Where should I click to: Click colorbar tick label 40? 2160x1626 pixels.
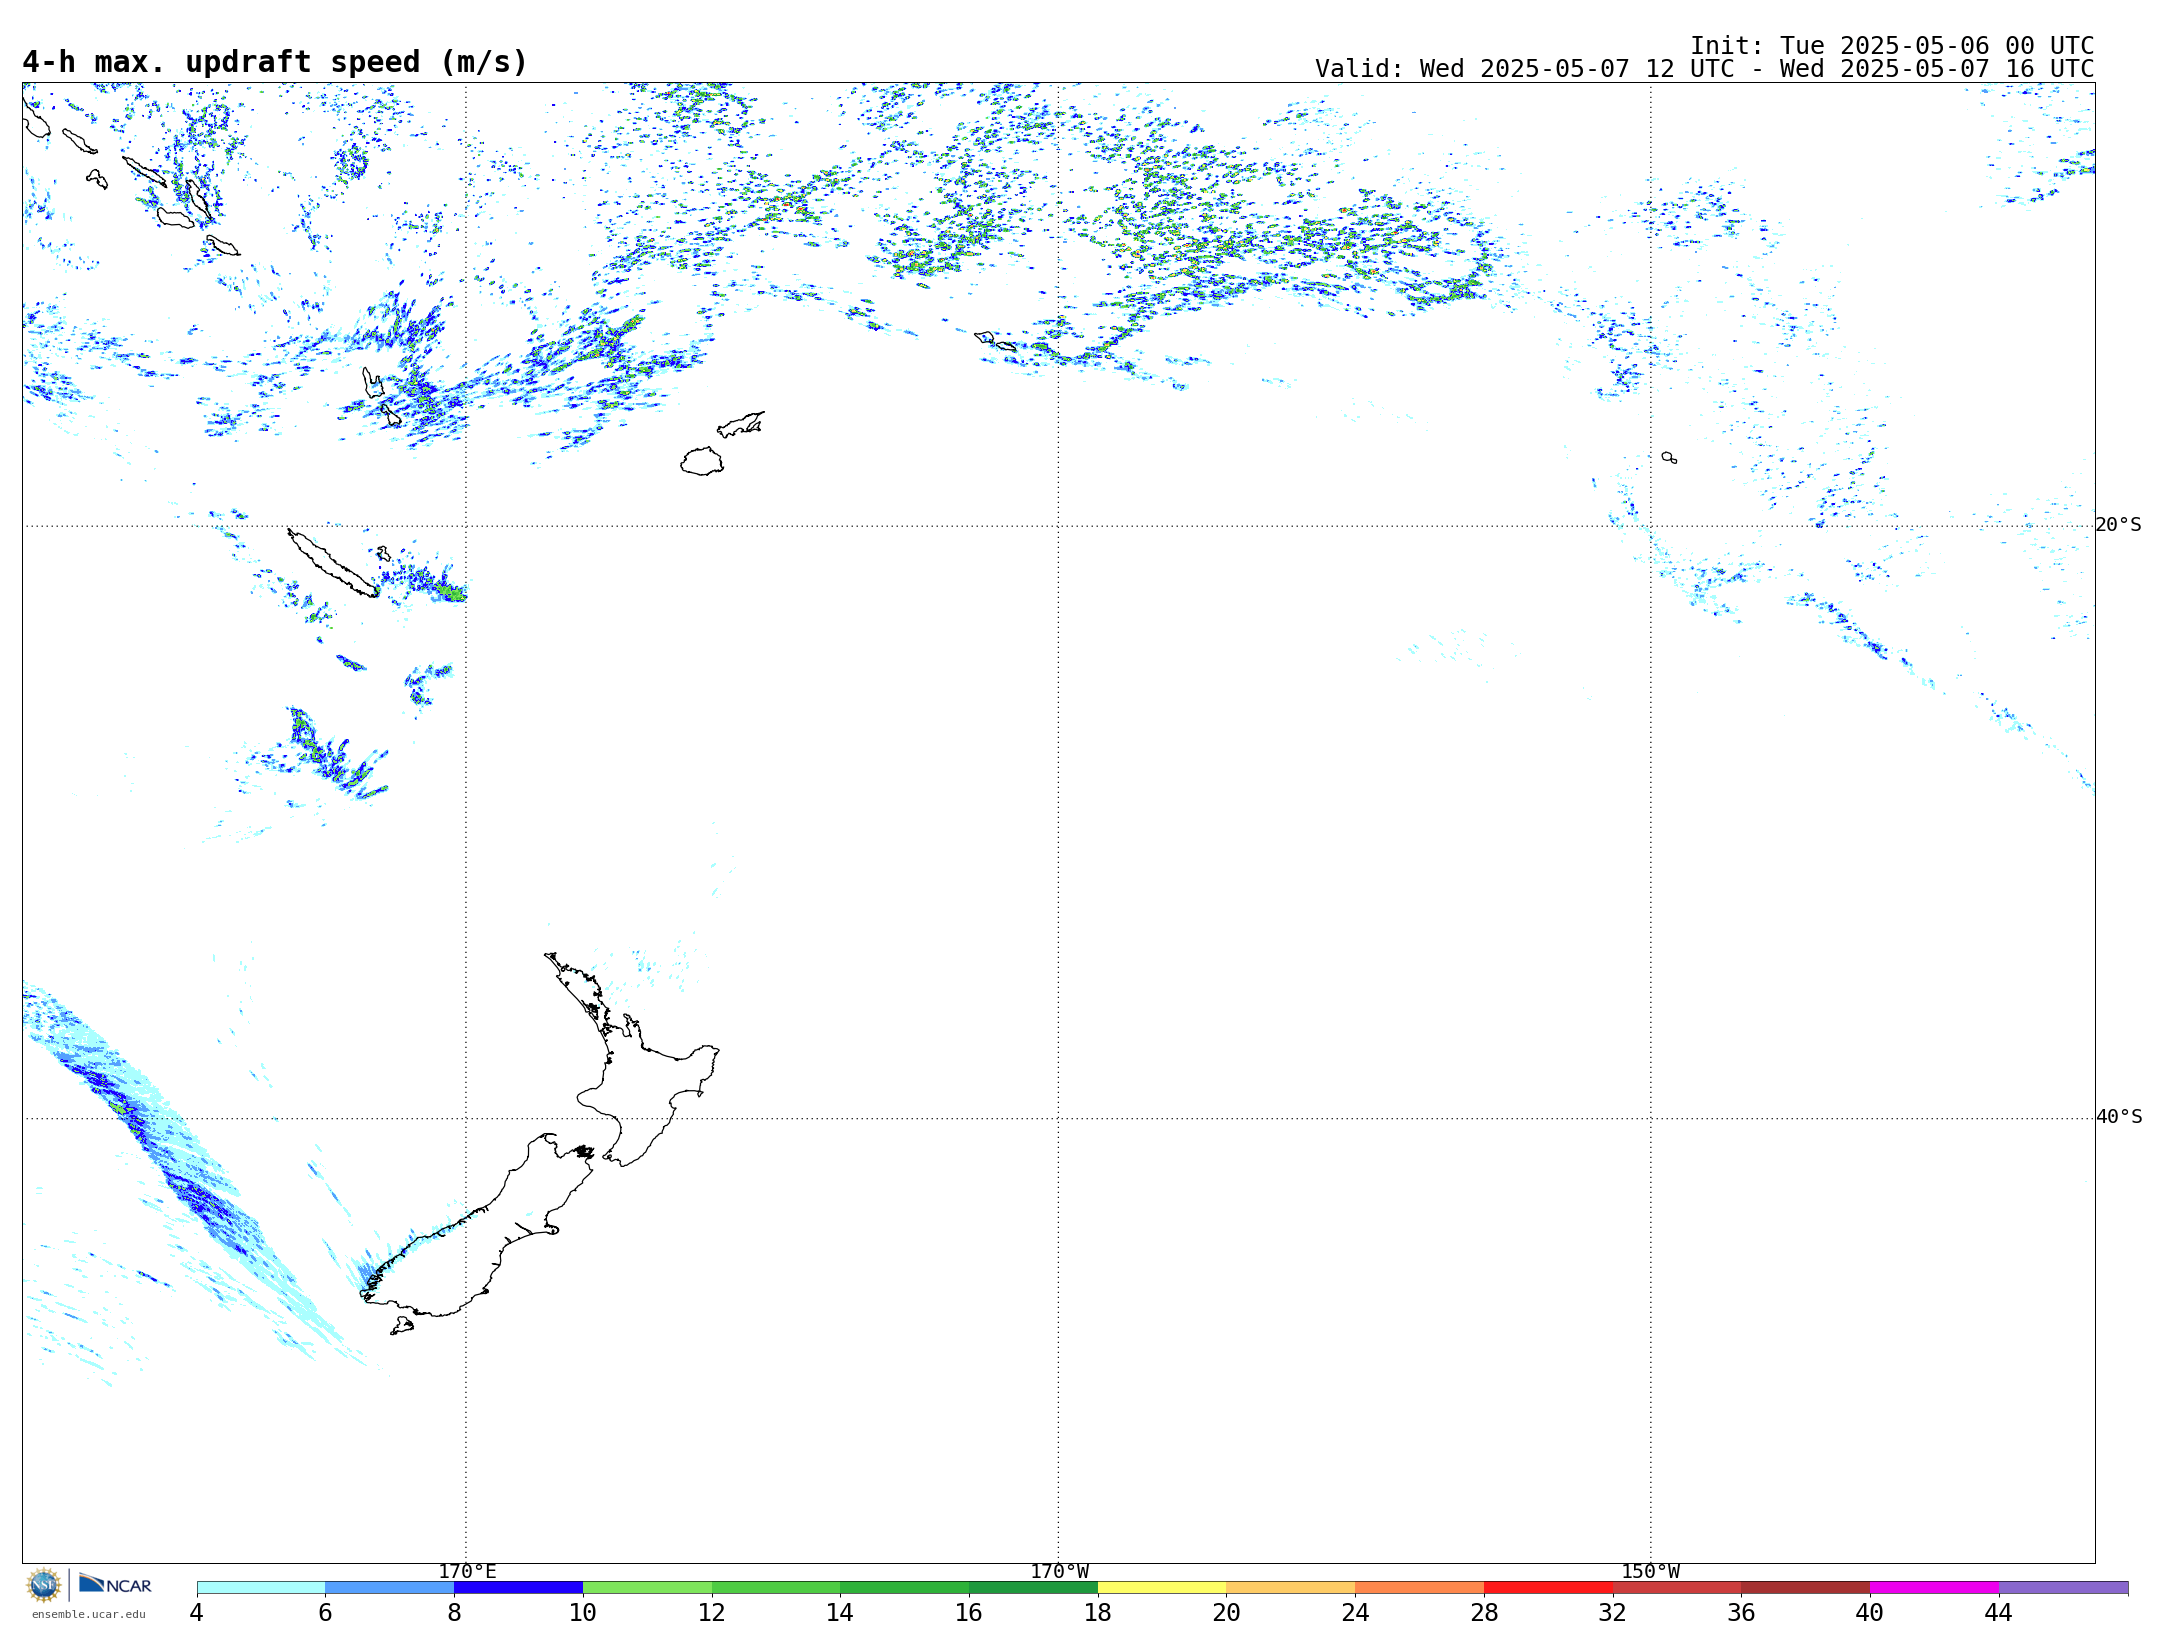pyautogui.click(x=1870, y=1612)
